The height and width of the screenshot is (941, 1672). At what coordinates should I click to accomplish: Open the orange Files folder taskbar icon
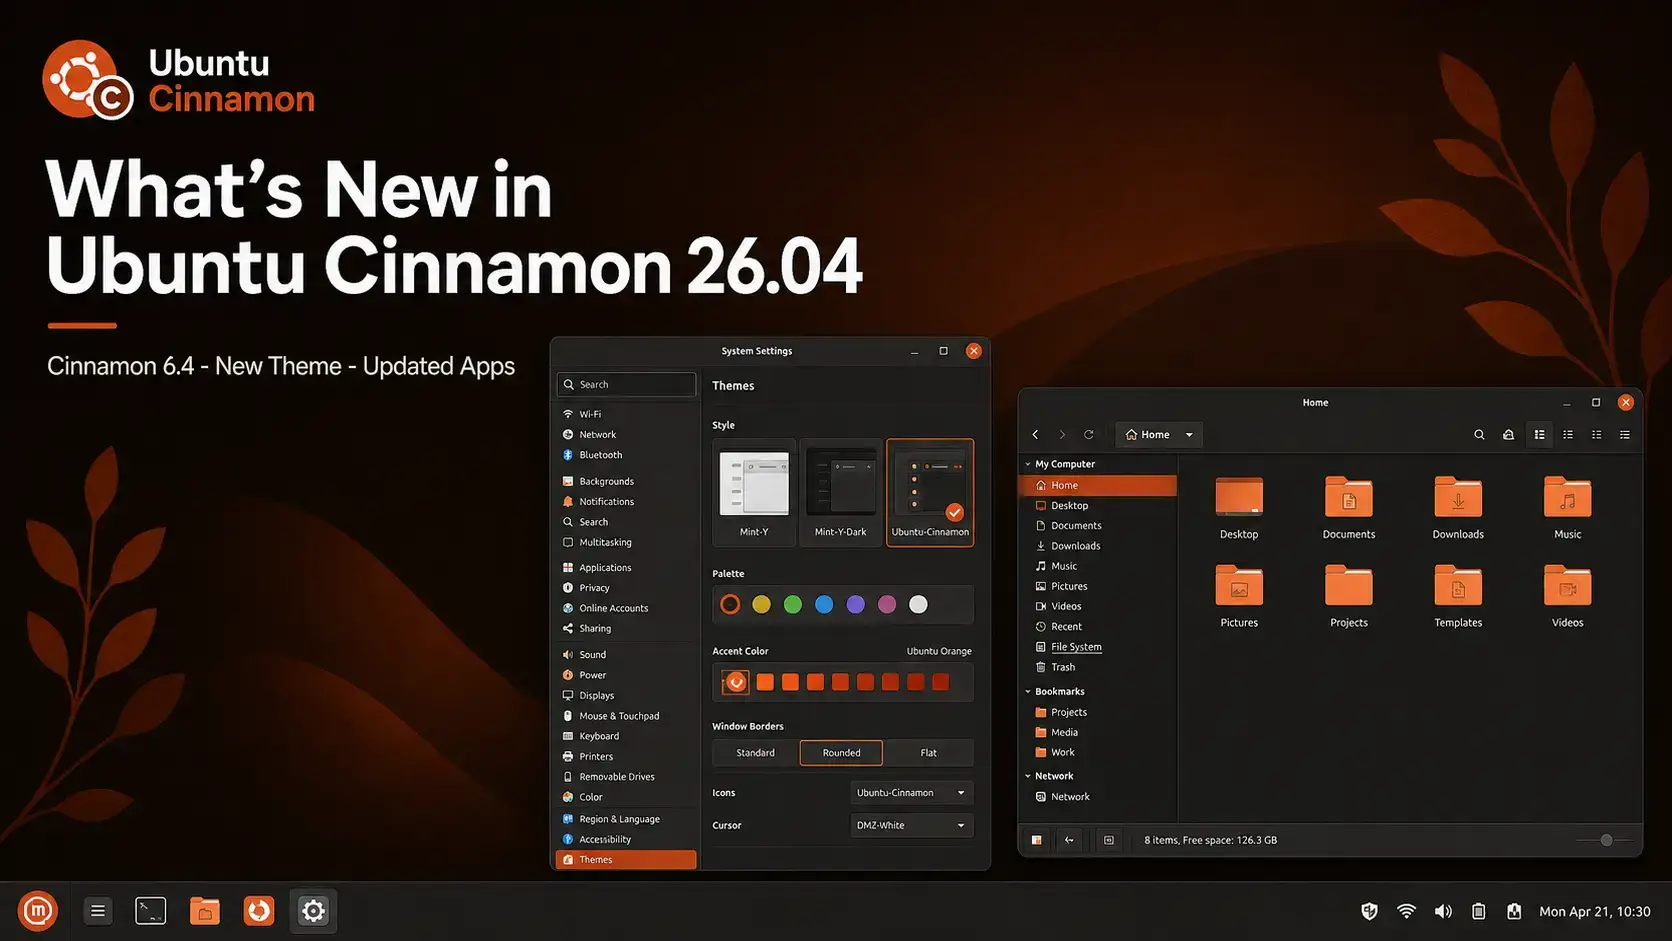coord(205,911)
